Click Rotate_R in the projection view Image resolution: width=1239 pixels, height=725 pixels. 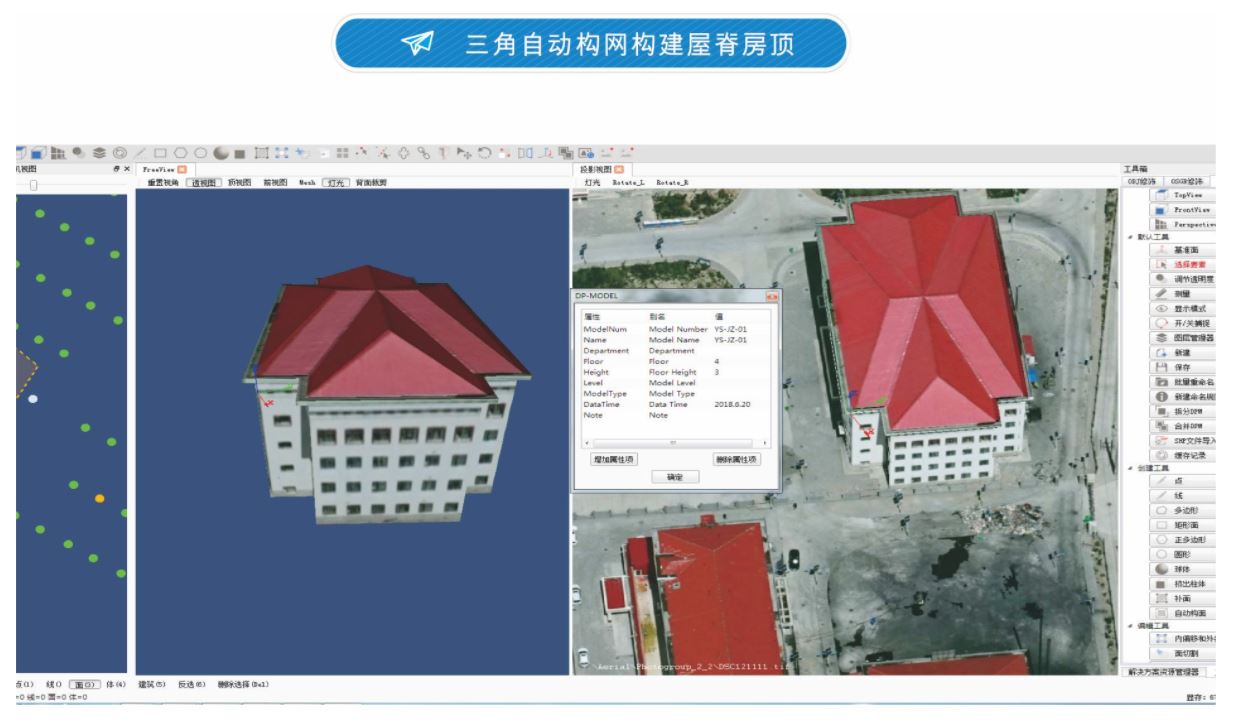673,183
